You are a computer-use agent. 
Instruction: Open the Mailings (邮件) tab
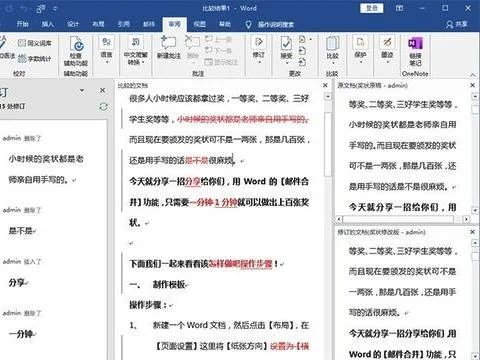point(149,24)
